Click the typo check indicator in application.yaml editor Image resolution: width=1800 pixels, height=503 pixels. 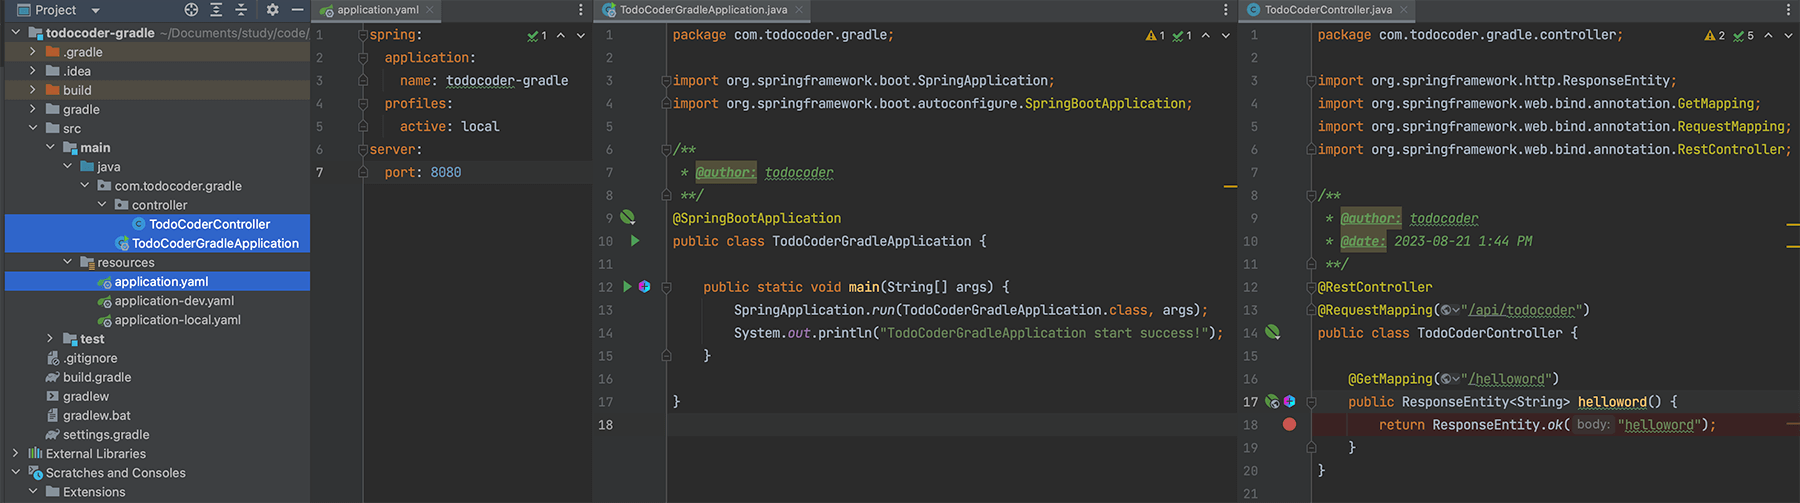click(x=537, y=36)
